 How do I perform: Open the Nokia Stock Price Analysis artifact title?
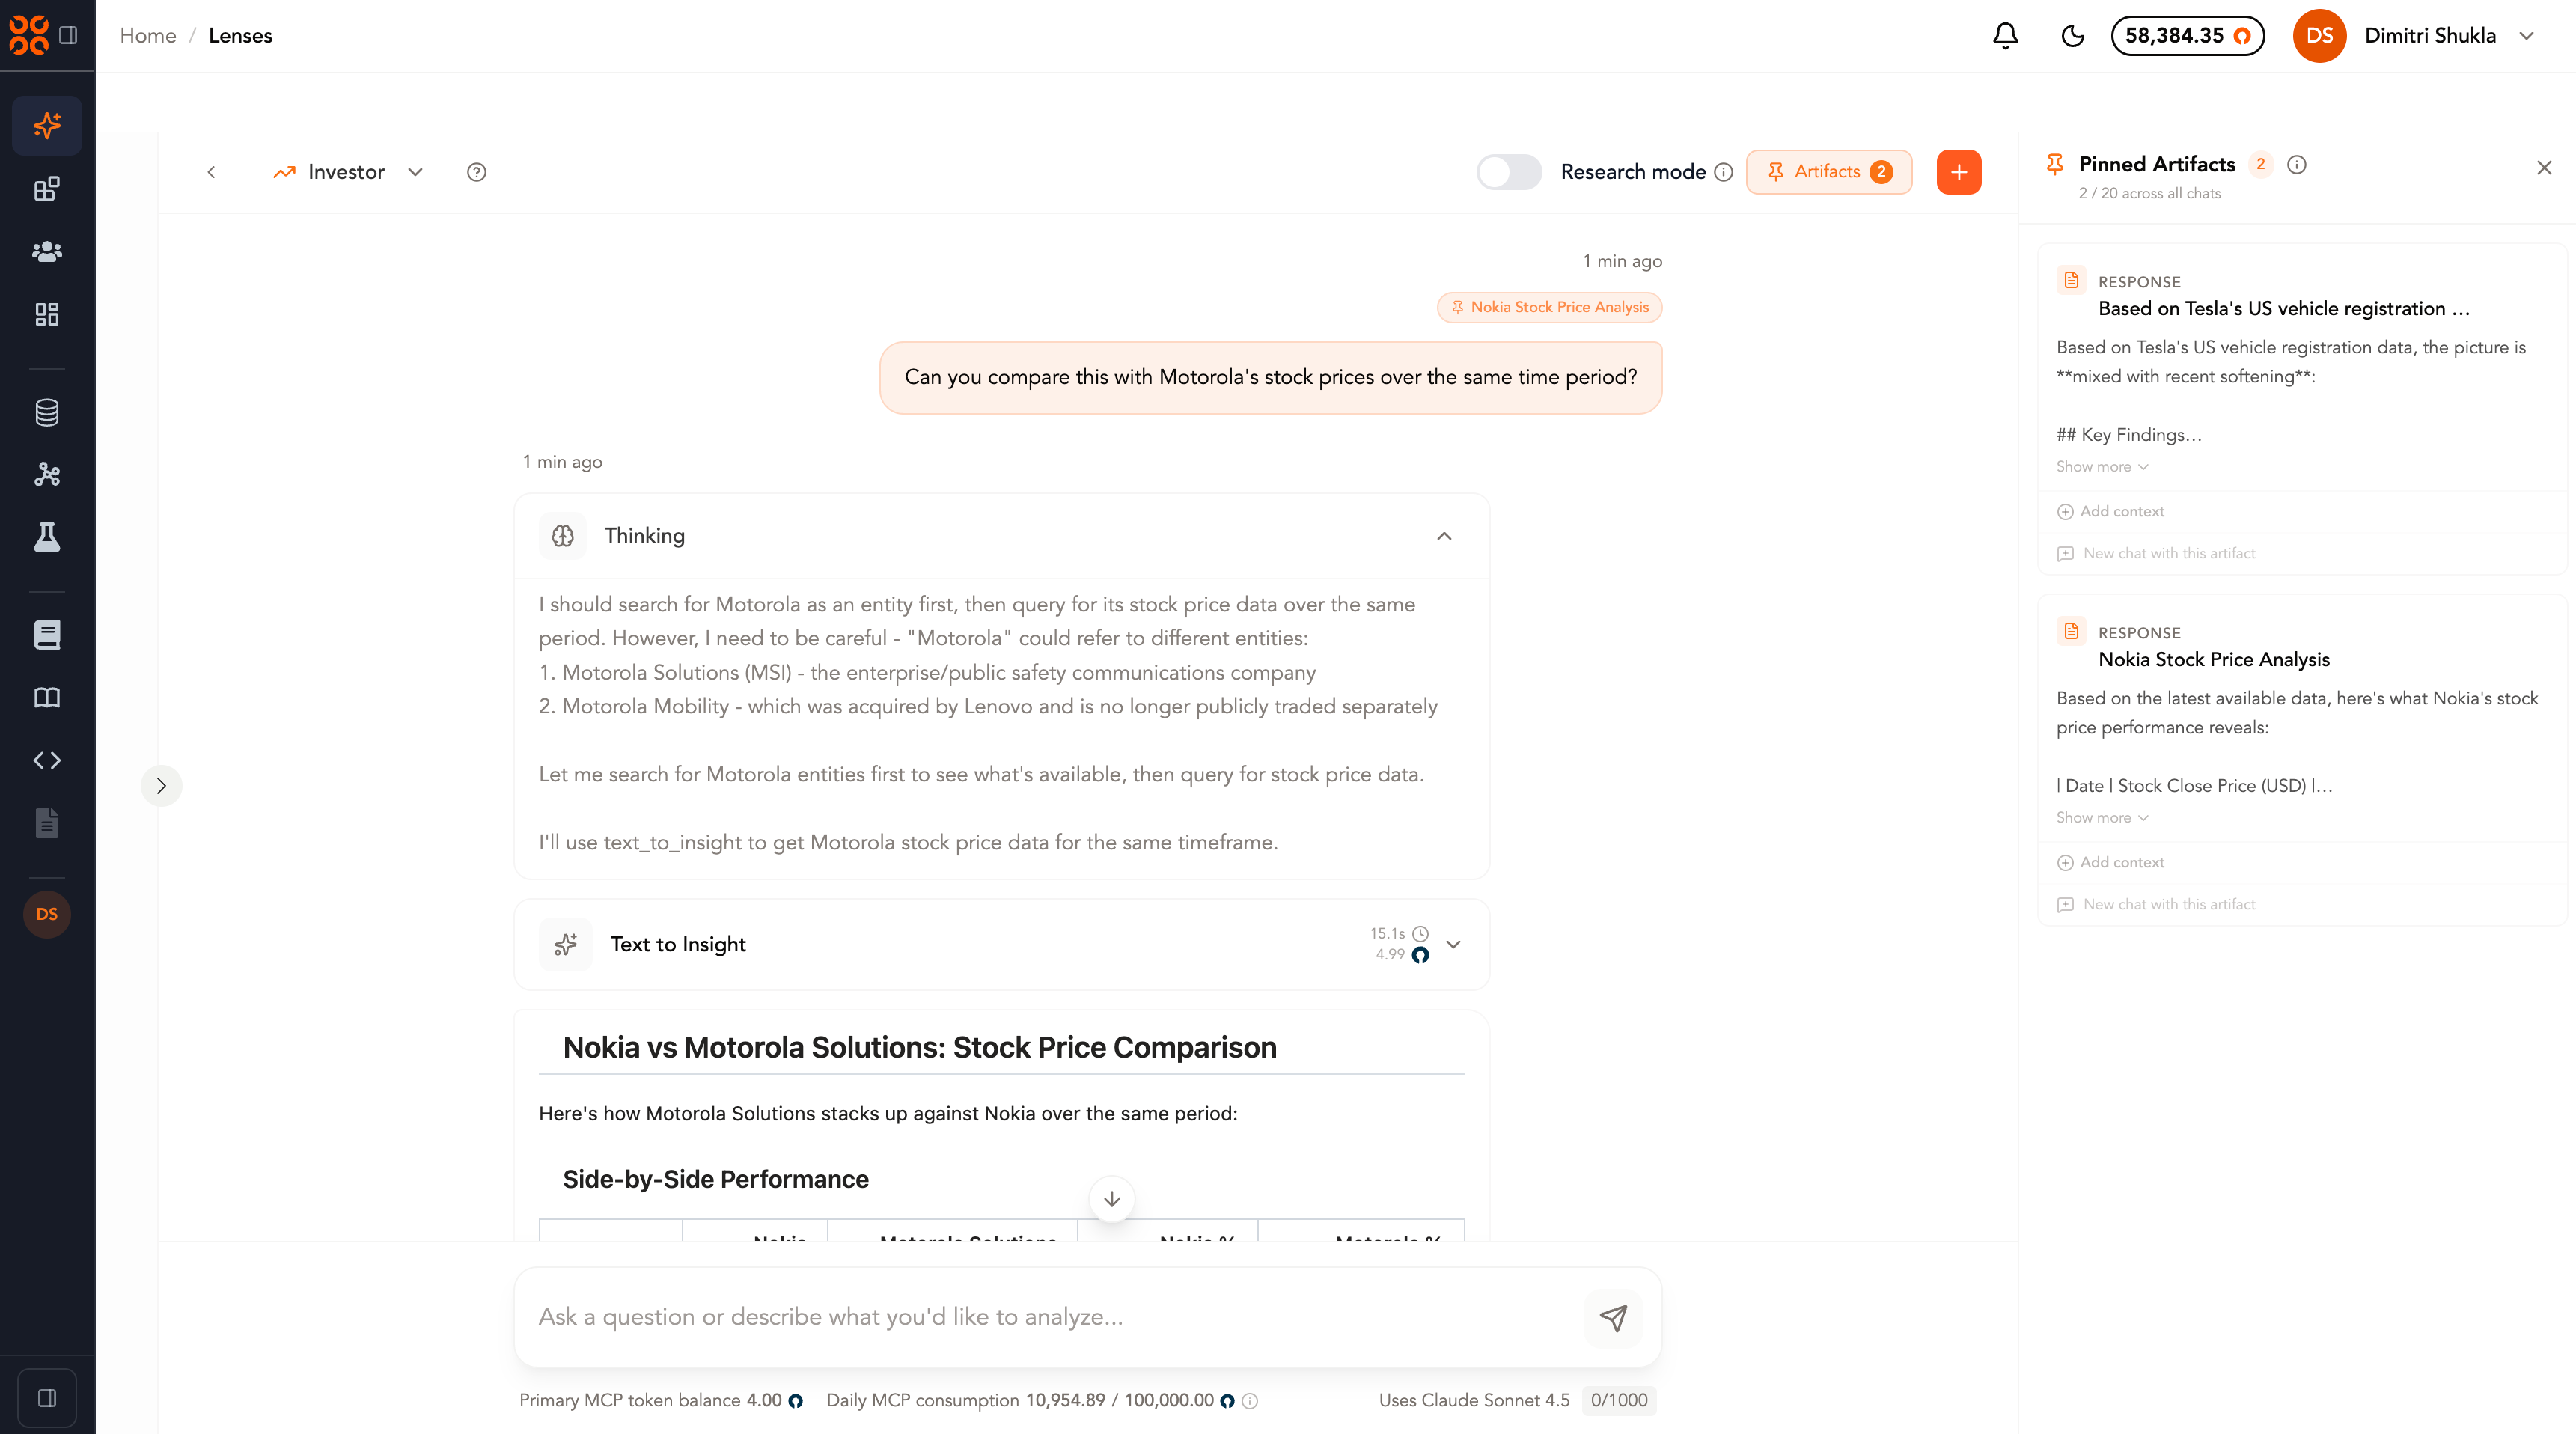point(2214,660)
